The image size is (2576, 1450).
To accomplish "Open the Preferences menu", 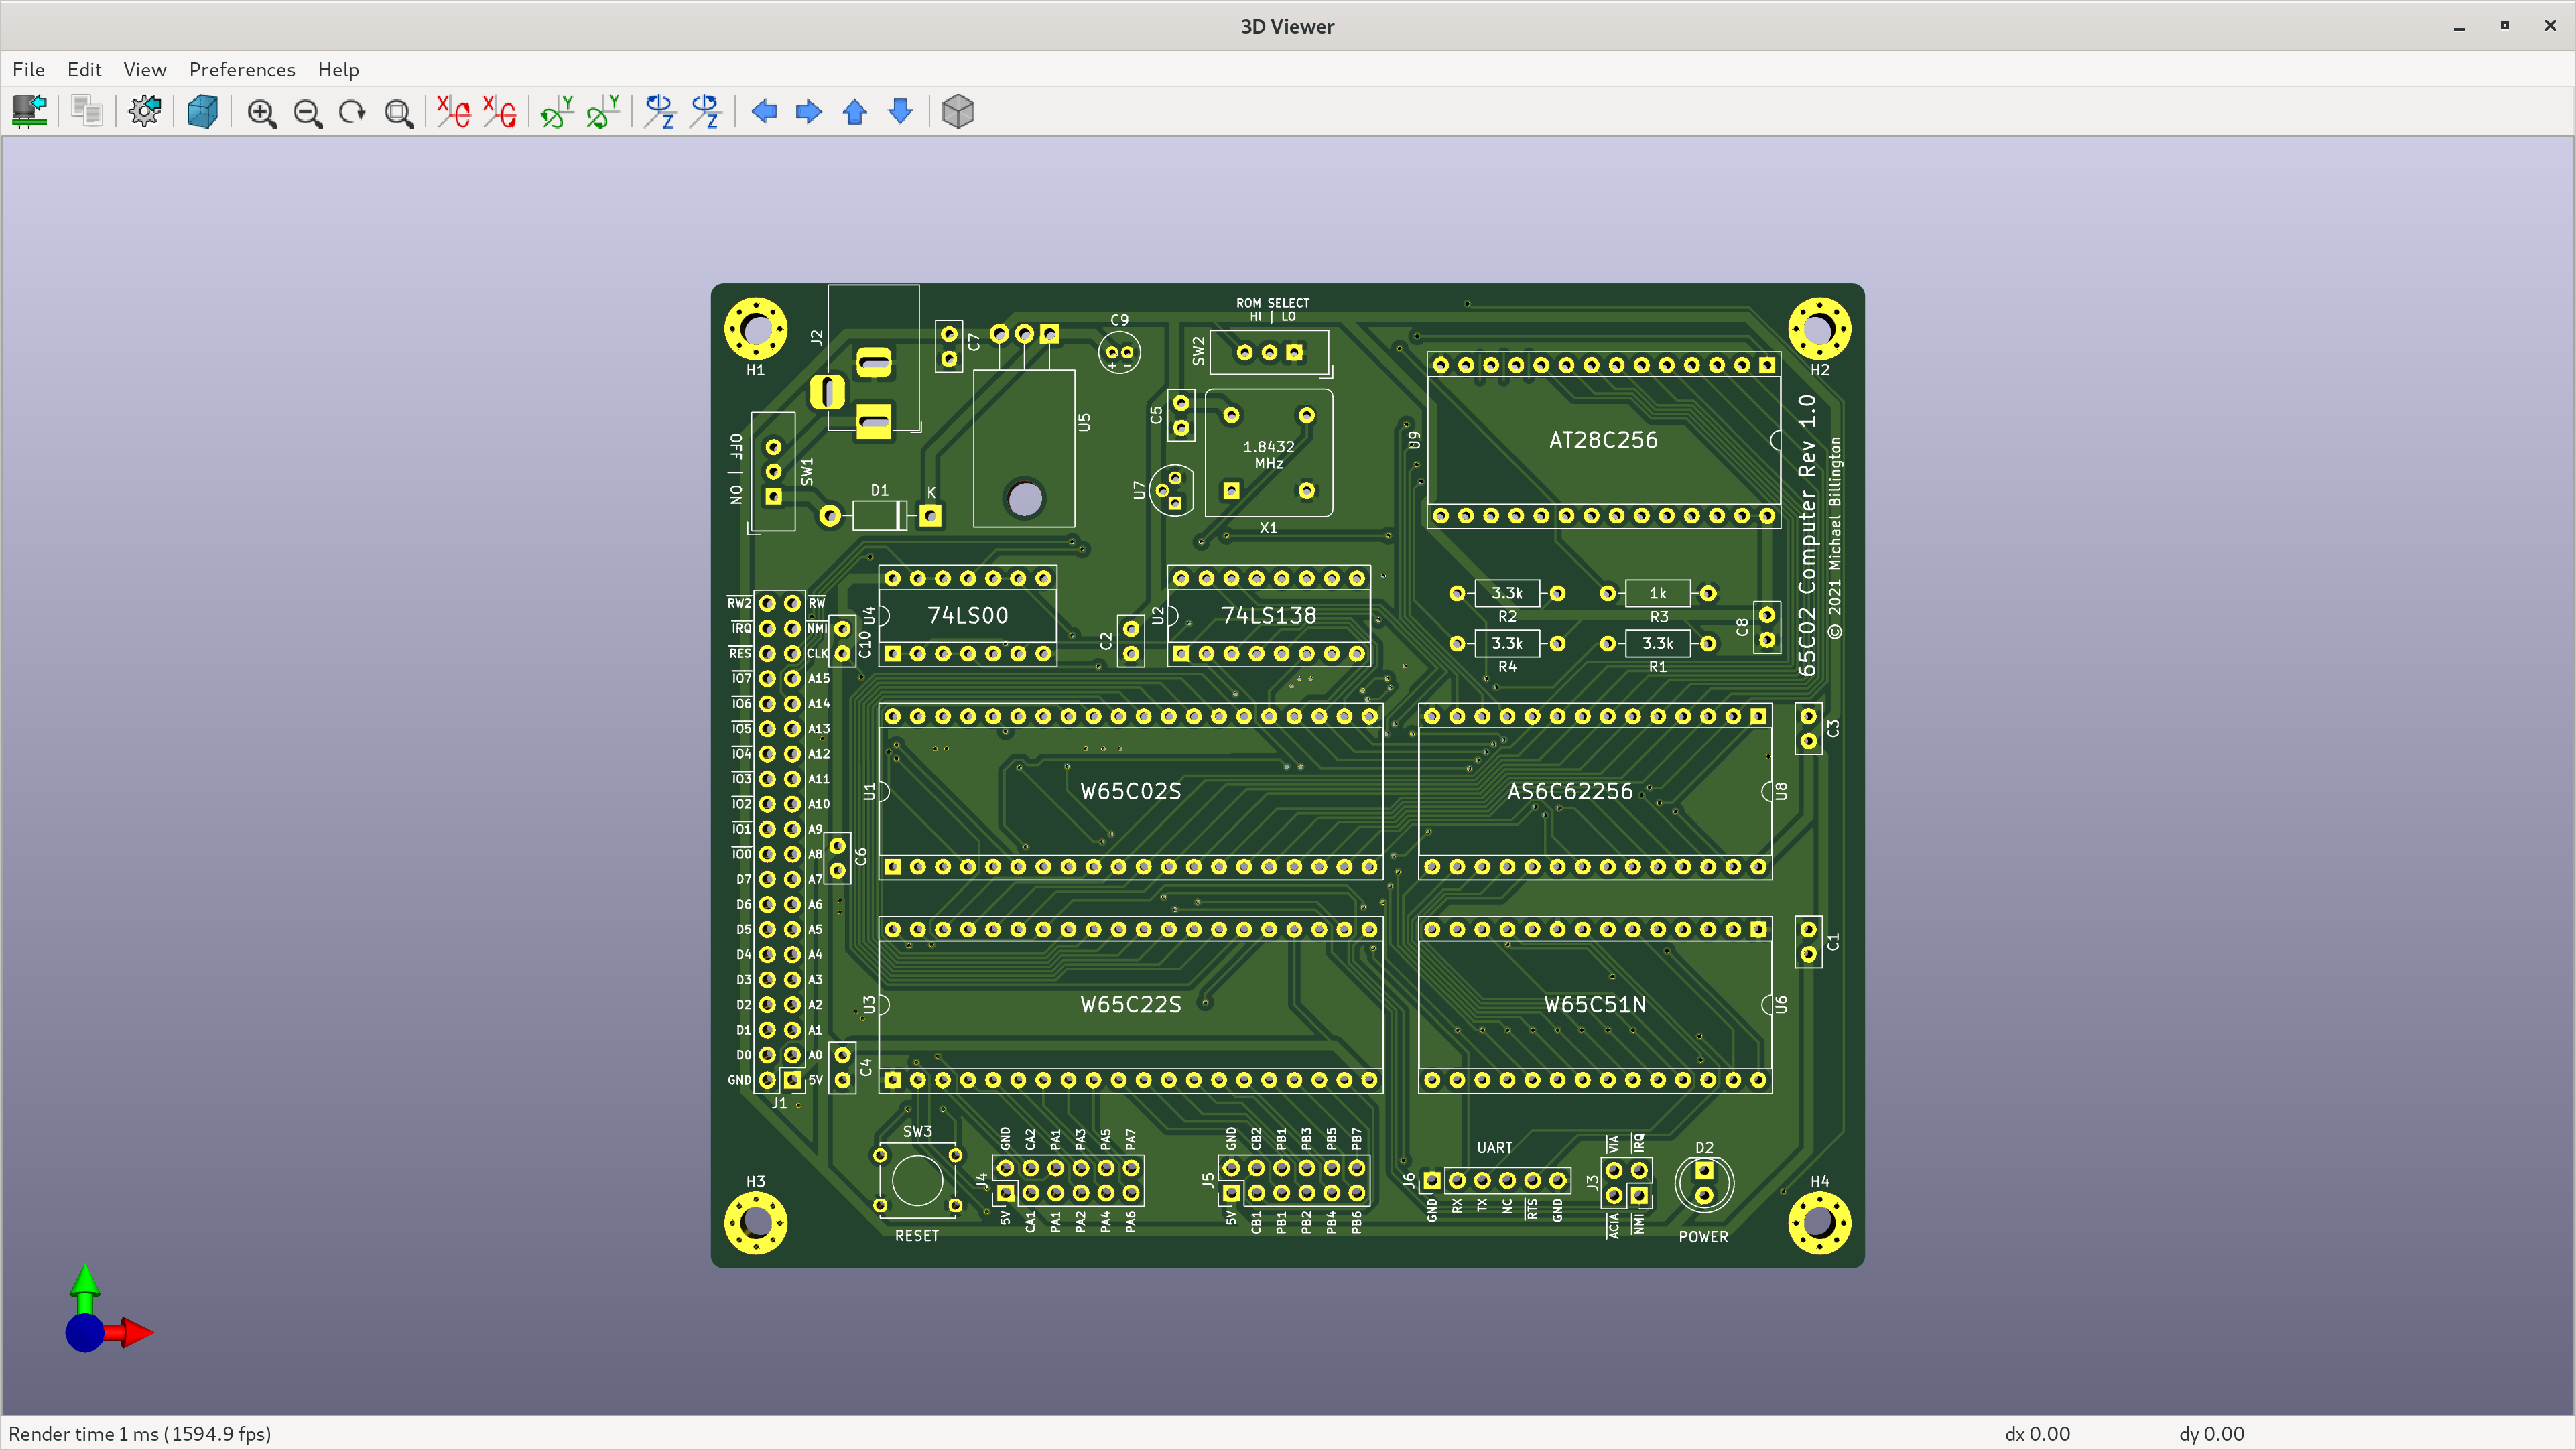I will pyautogui.click(x=242, y=69).
